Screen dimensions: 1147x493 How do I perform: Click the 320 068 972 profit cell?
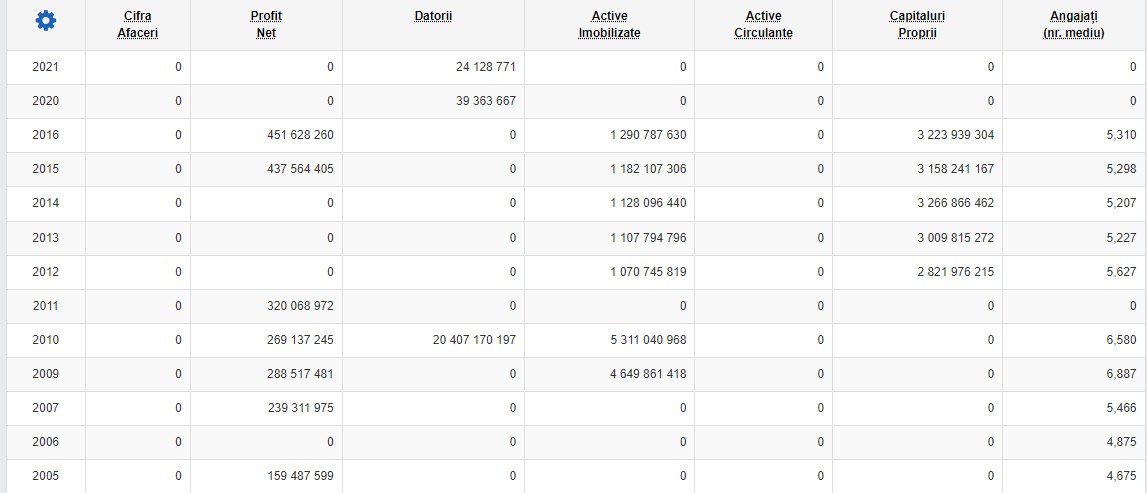[x=295, y=306]
